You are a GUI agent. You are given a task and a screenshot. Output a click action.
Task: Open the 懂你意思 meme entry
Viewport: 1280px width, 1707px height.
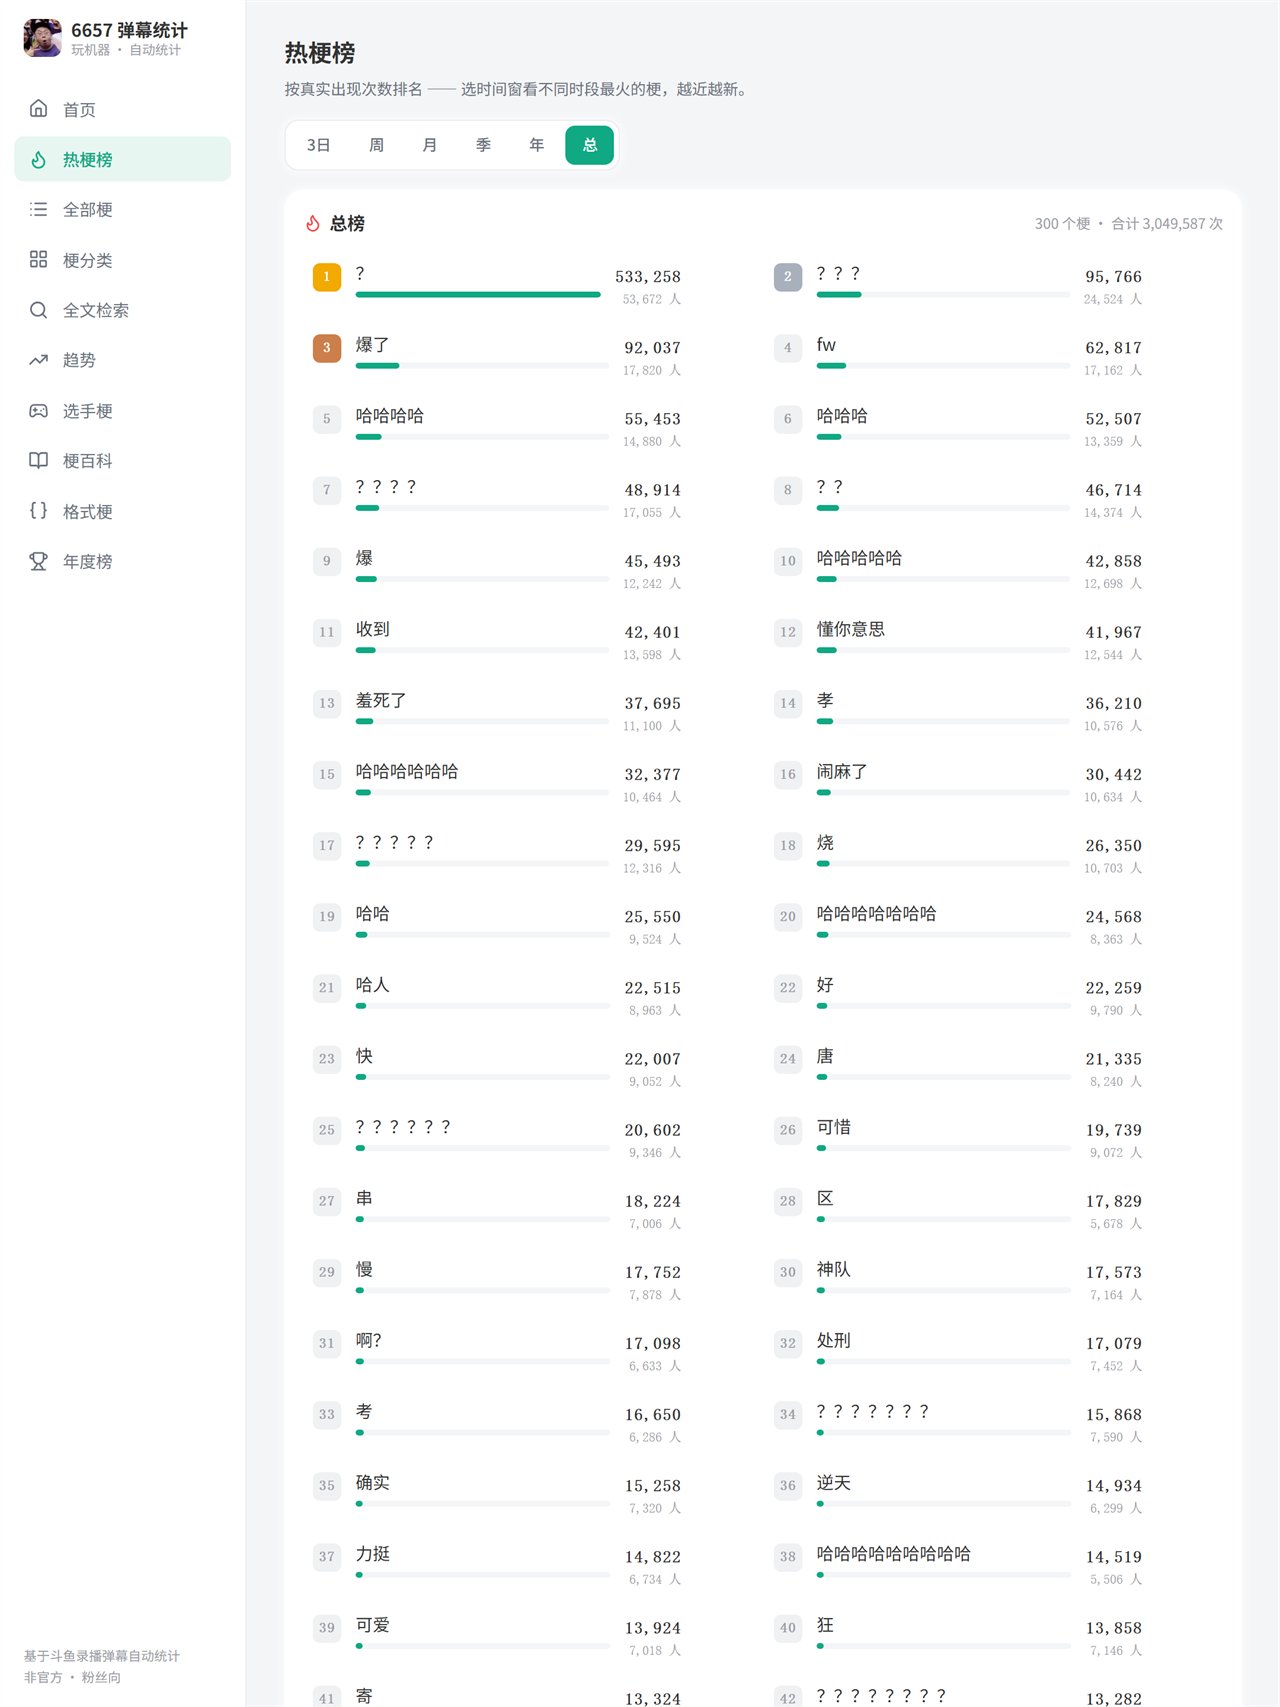958,640
